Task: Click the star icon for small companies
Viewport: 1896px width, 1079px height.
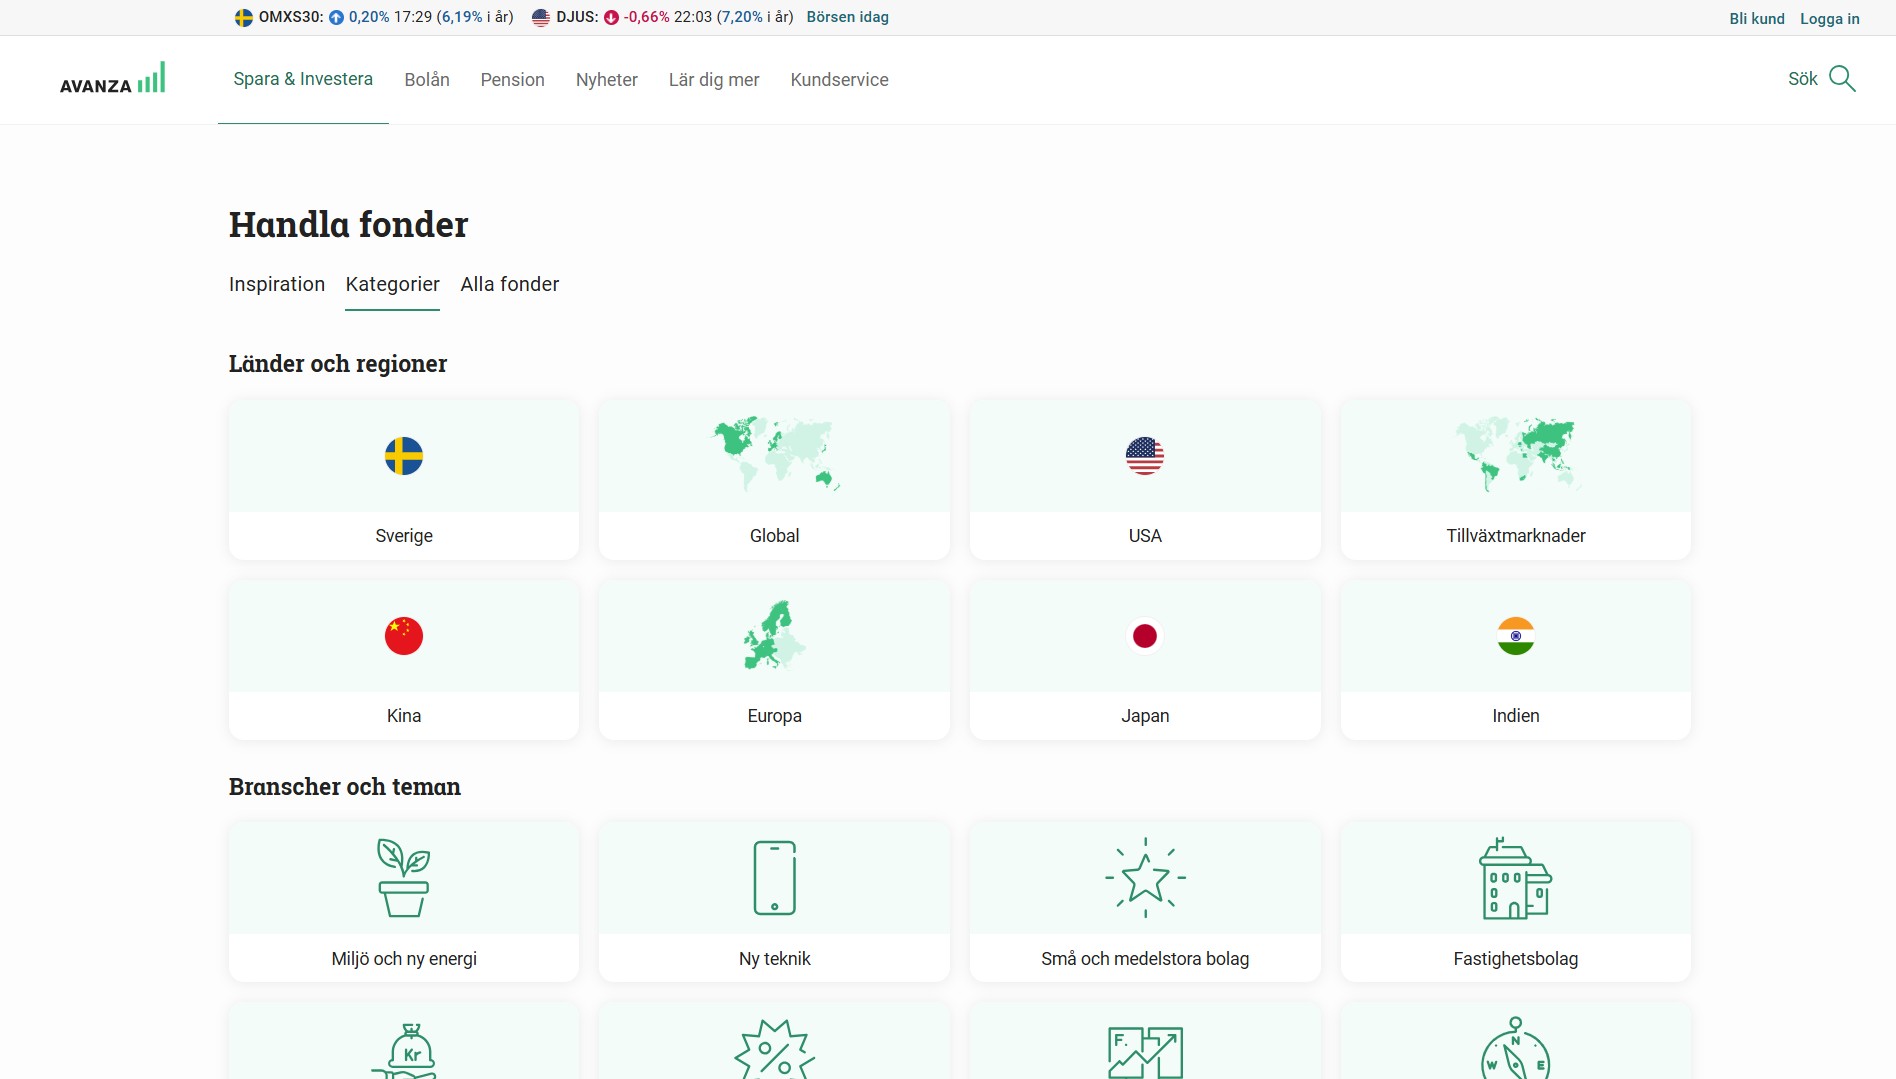Action: (1145, 878)
